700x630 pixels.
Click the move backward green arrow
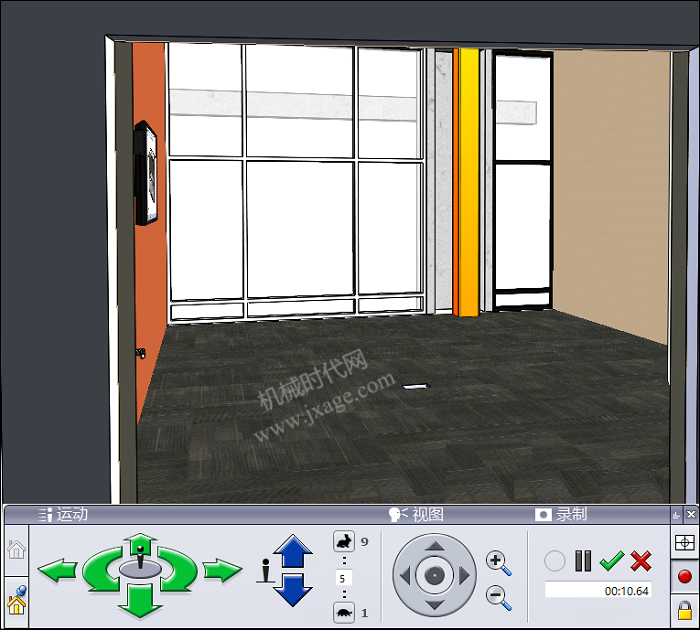pos(140,602)
